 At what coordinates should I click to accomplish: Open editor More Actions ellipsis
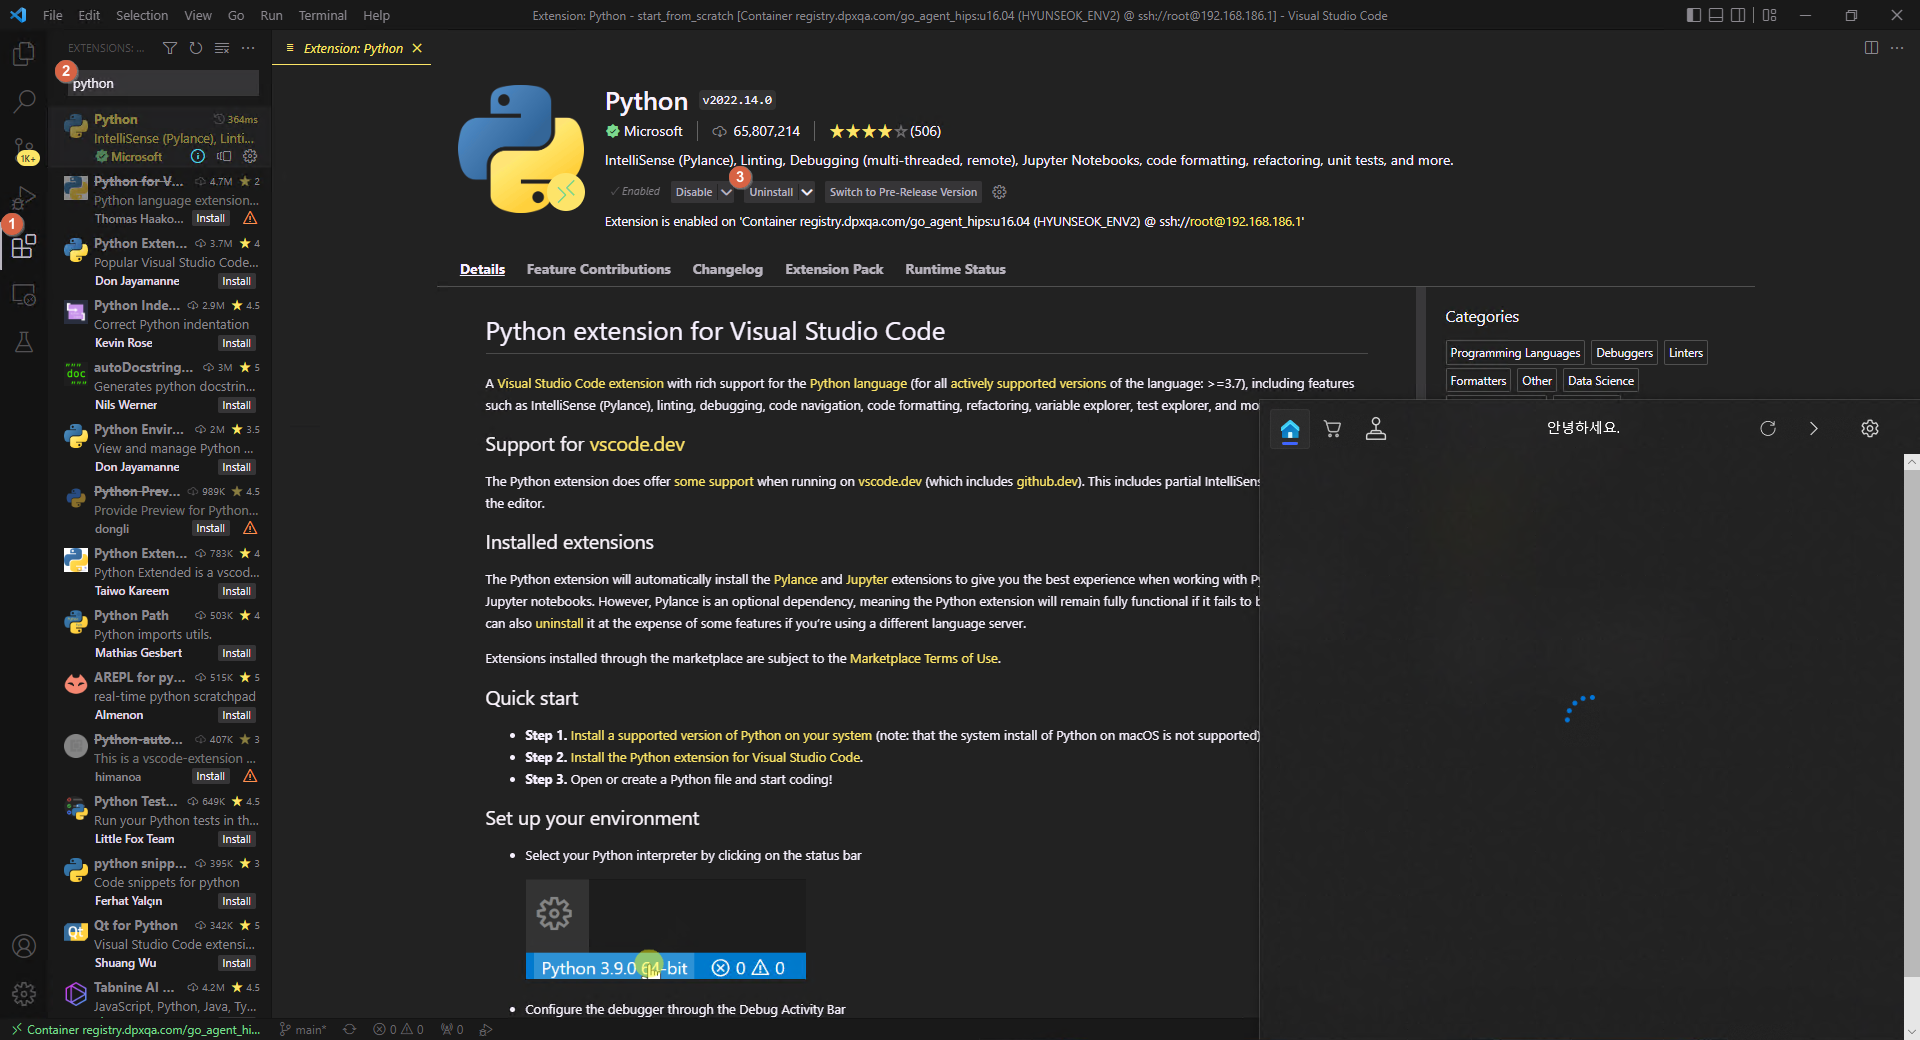point(1897,48)
